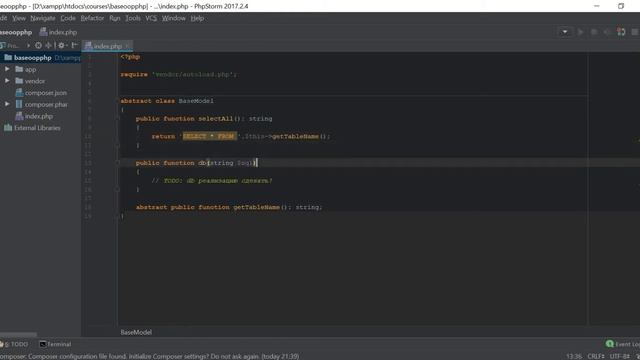Open the Navigate menu
640x360 pixels.
(42, 18)
